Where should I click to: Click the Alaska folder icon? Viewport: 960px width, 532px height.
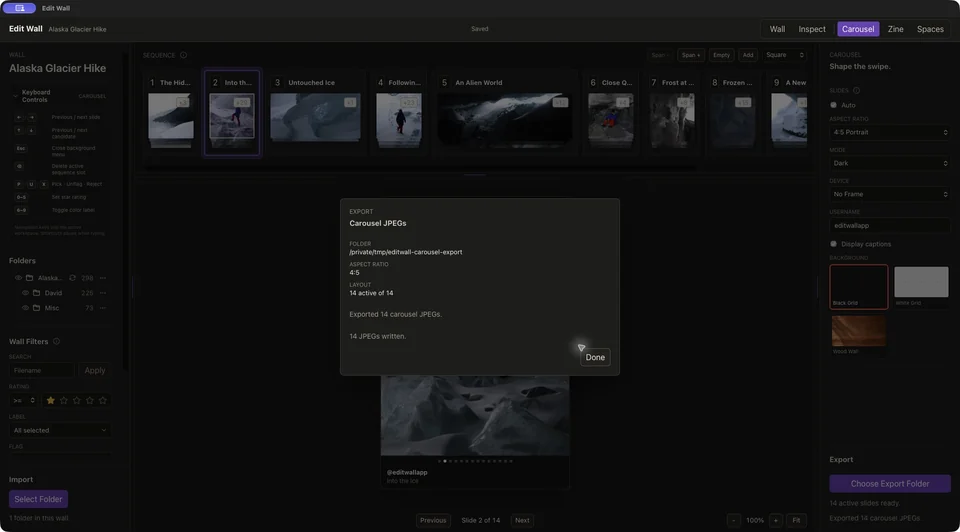click(29, 278)
